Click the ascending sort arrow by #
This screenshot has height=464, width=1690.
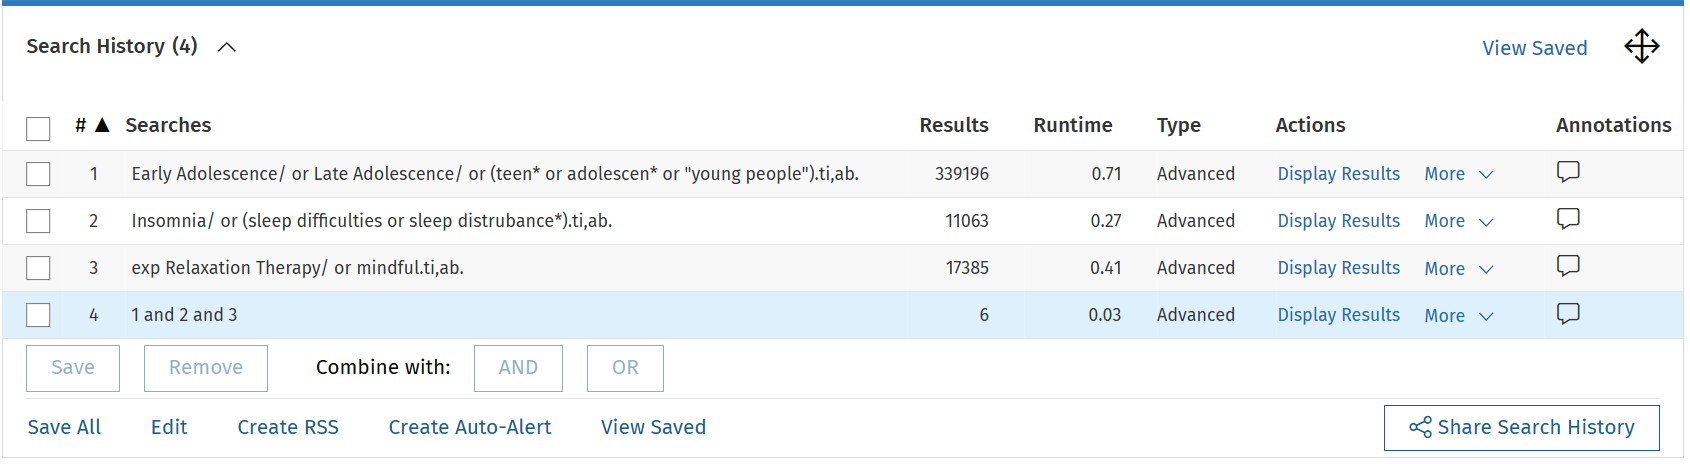pyautogui.click(x=102, y=125)
